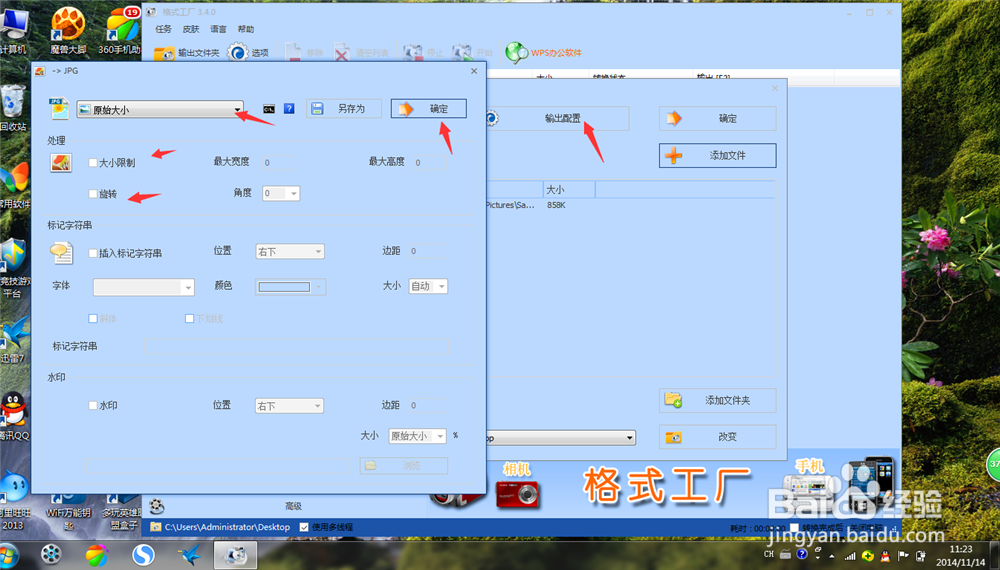Image resolution: width=1000 pixels, height=570 pixels.
Task: Click the 清空列表 clear list toolbar icon
Action: click(342, 52)
